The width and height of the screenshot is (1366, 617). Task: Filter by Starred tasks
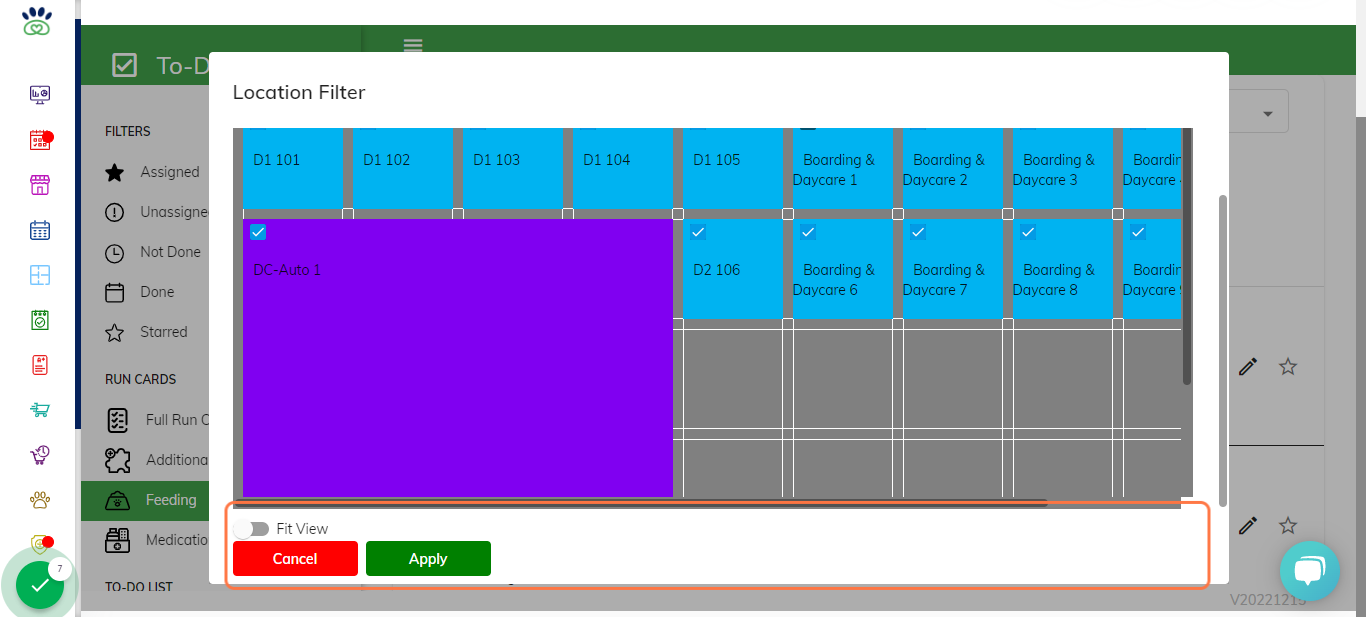[x=146, y=332]
